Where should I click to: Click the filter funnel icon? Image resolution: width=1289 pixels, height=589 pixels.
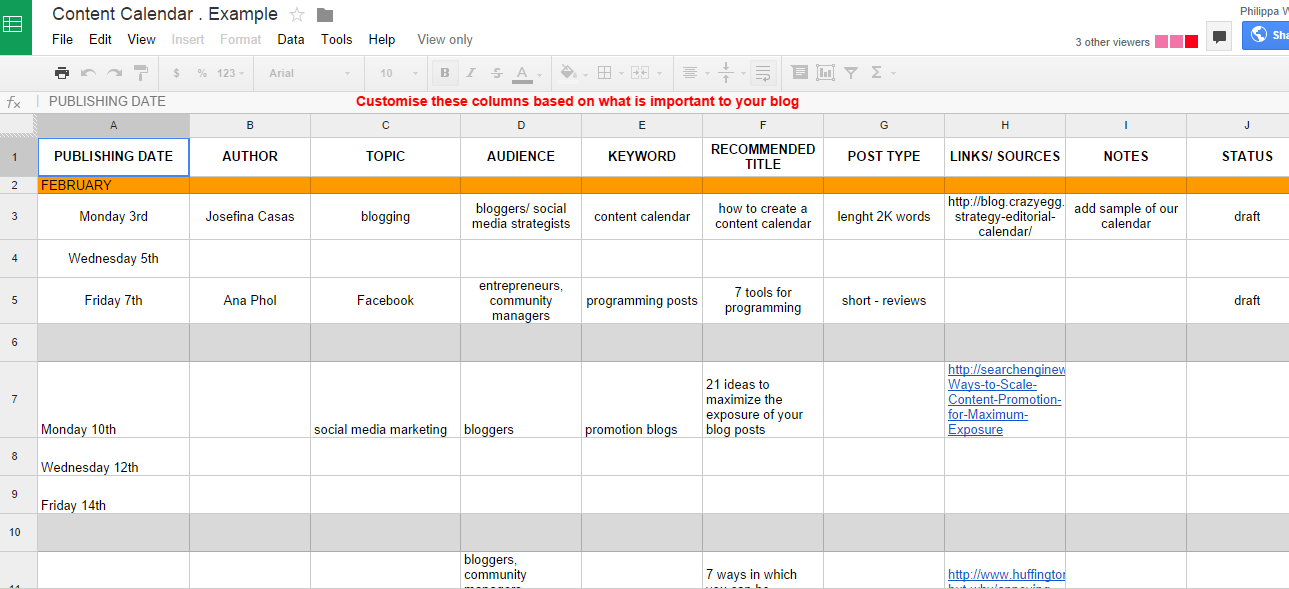click(x=851, y=73)
